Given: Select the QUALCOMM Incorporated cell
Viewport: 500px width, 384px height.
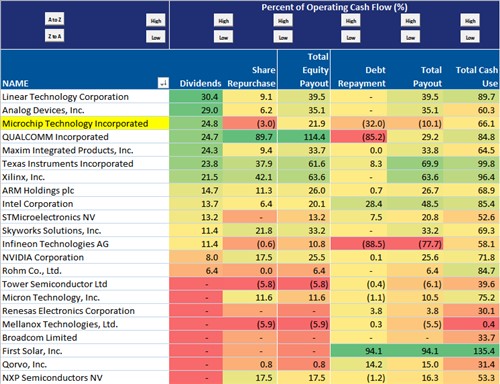Looking at the screenshot, I should (85, 137).
